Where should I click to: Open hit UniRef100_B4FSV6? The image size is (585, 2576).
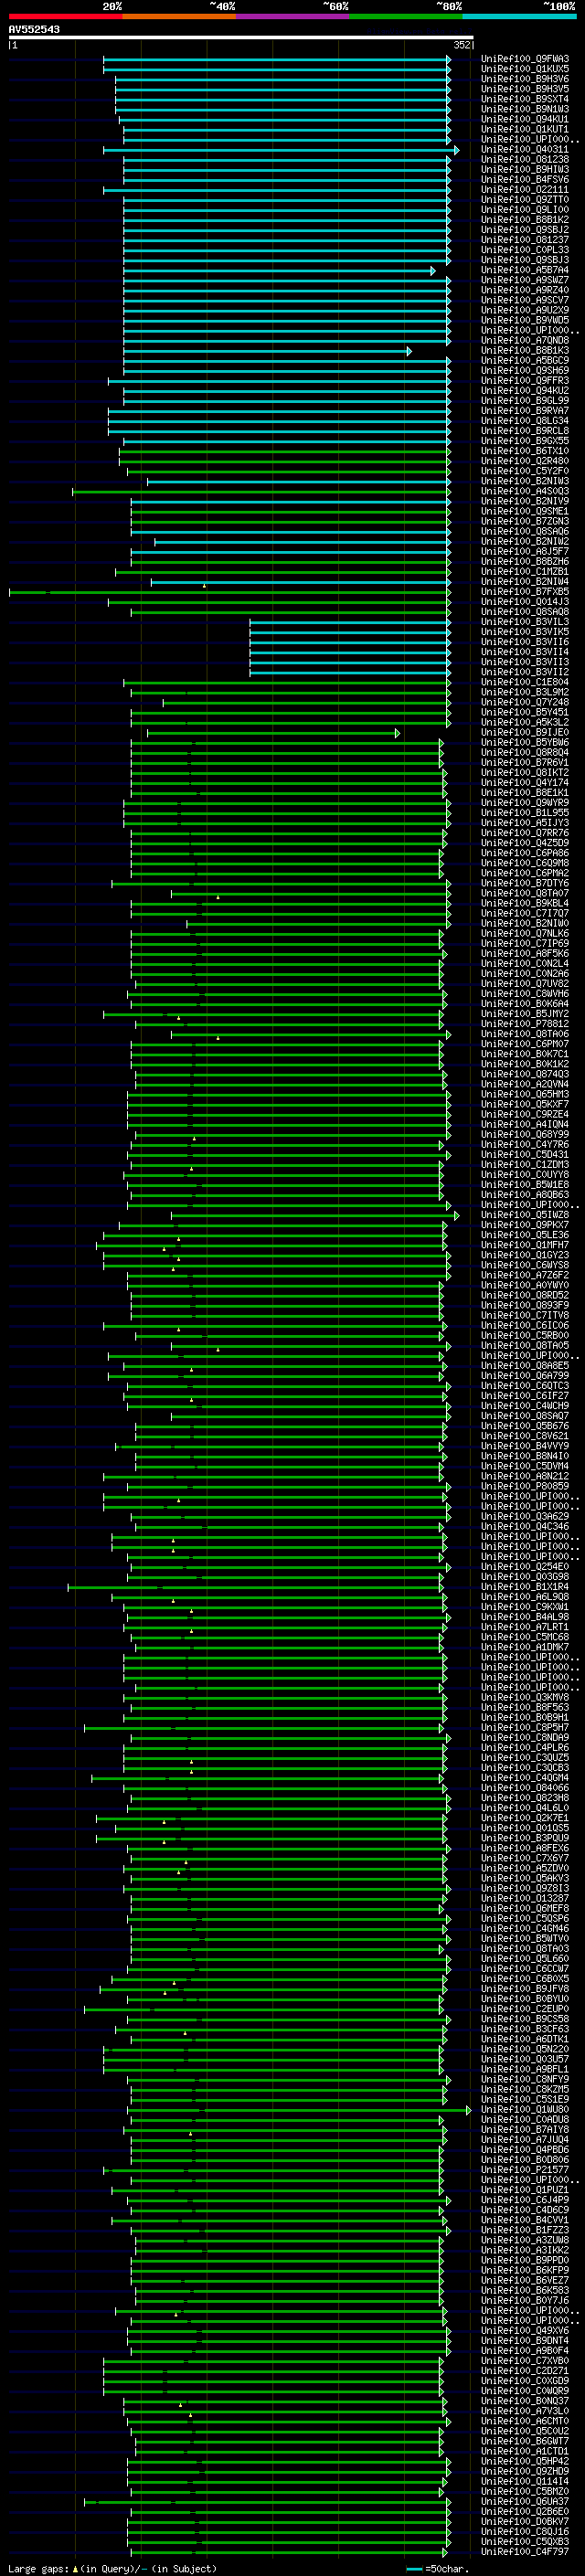(525, 180)
